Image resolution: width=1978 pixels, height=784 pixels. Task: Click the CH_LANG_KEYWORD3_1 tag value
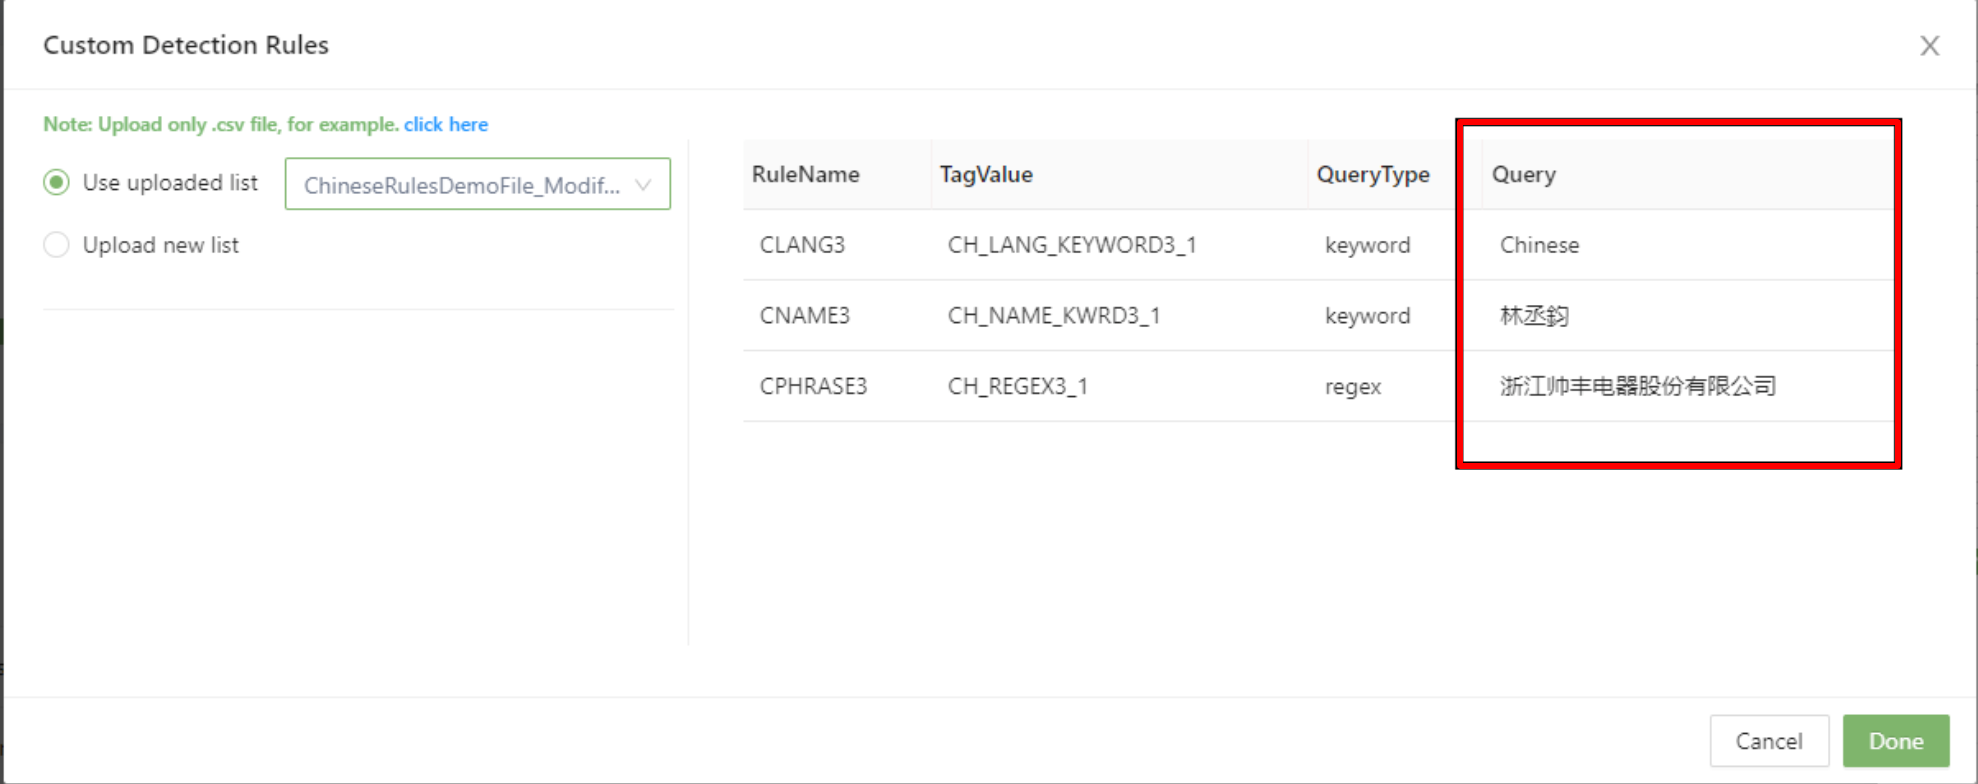click(1071, 246)
